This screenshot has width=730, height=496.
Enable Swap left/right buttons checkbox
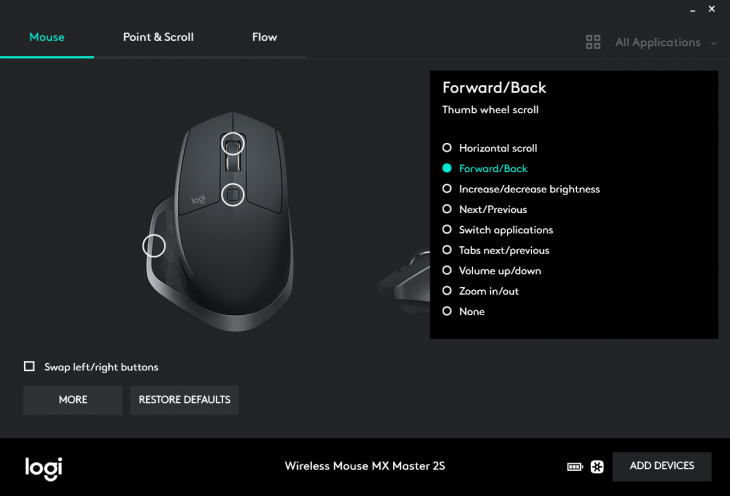coord(29,367)
